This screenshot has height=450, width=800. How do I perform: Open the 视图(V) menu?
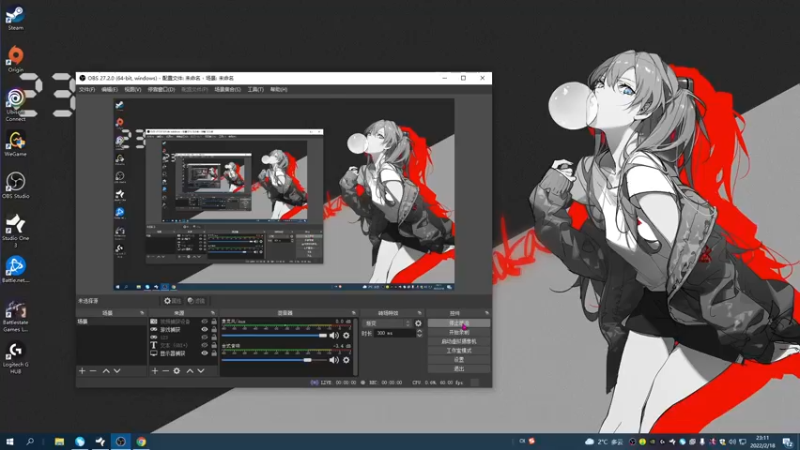click(x=133, y=89)
